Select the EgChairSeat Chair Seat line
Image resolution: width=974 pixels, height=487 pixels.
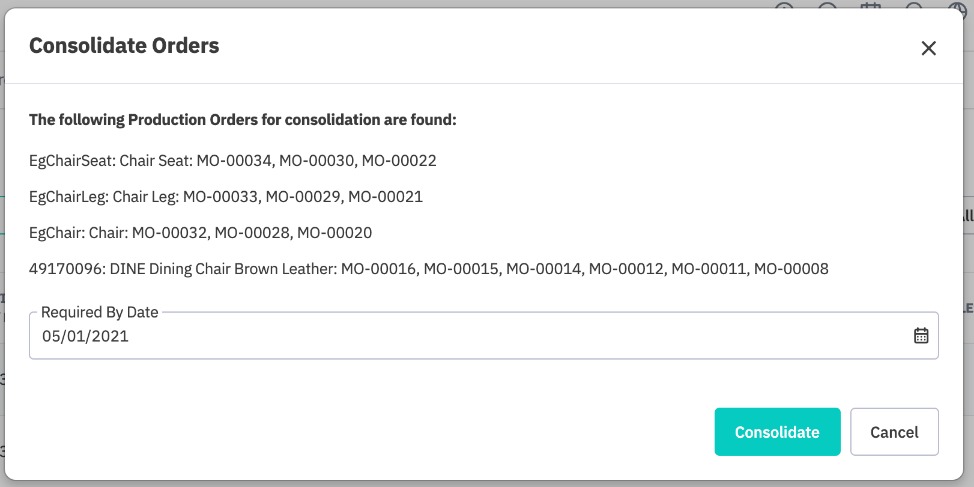pos(233,161)
